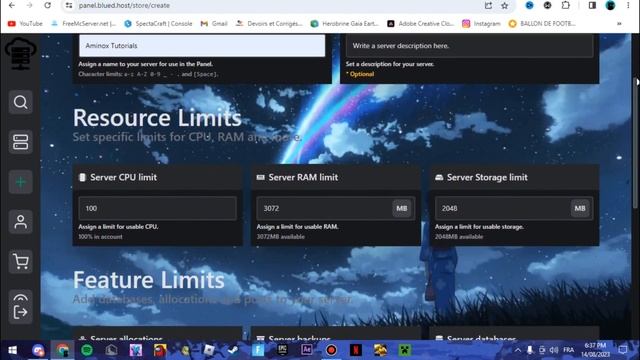Go back with the browser back arrow
640x360 pixels.
(12, 5)
